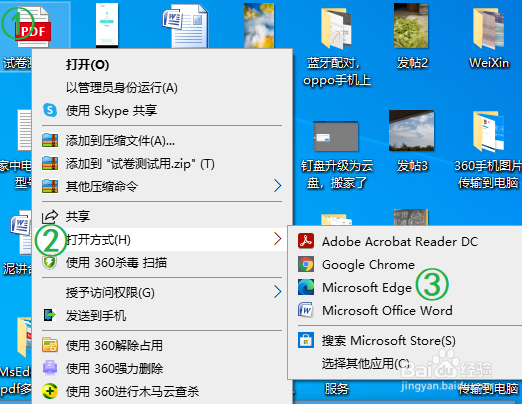
Task: Click the 360木马云查杀 green plus icon
Action: [x=50, y=391]
